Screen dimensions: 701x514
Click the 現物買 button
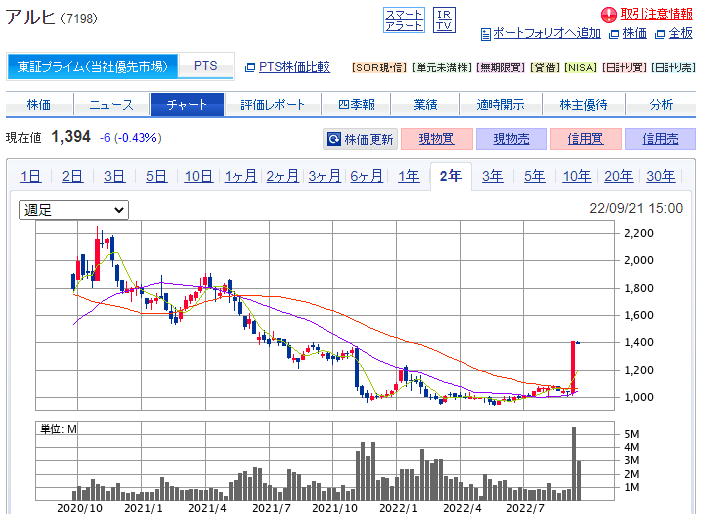(x=437, y=139)
